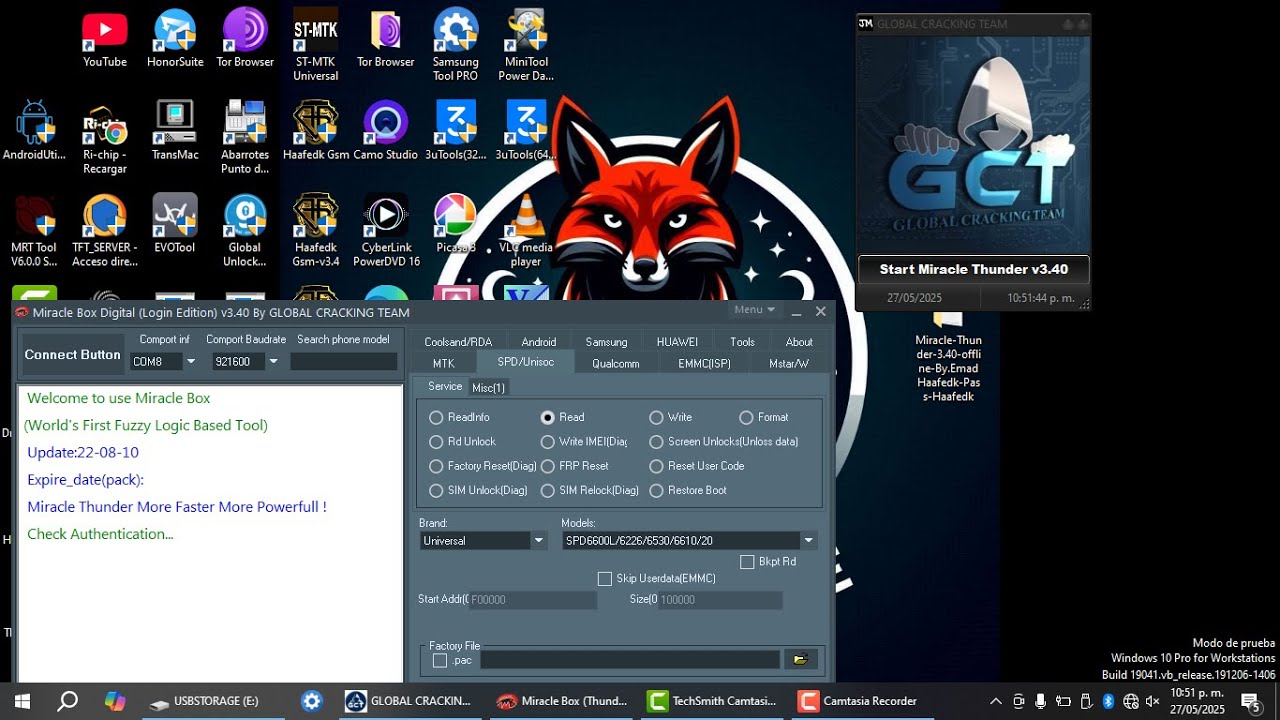Click the factory file path field
Image resolution: width=1280 pixels, height=720 pixels.
[x=630, y=660]
